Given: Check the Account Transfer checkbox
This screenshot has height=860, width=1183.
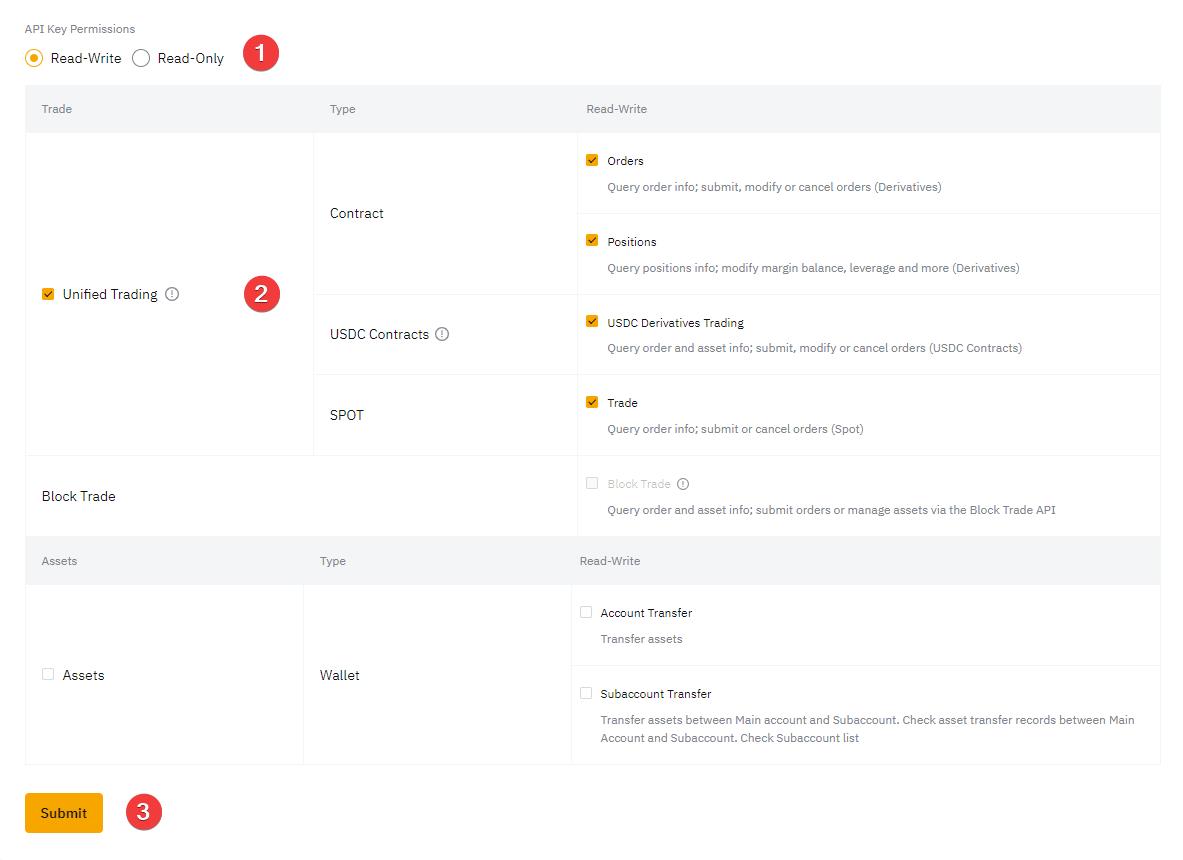Looking at the screenshot, I should tap(586, 612).
